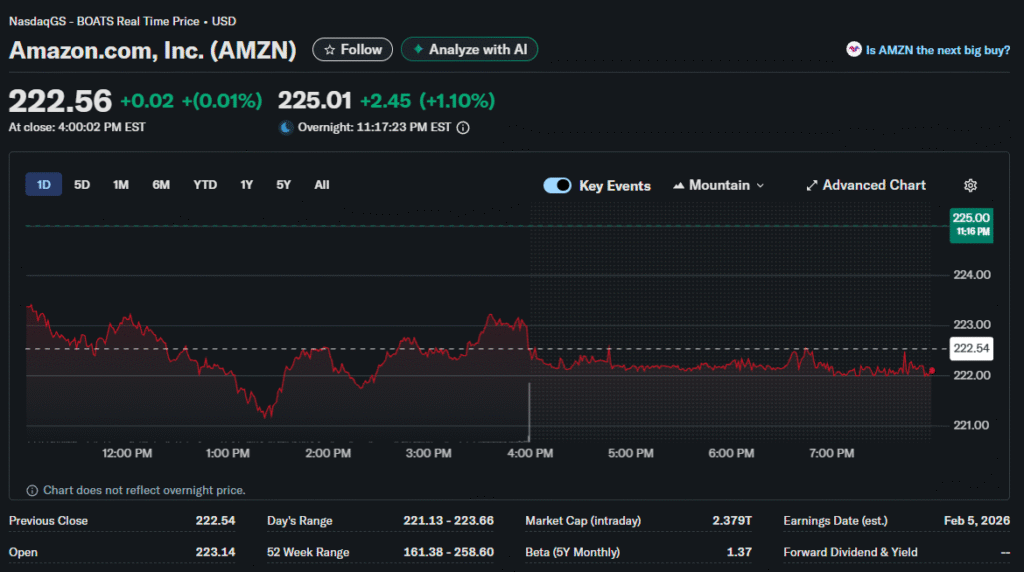Image resolution: width=1024 pixels, height=572 pixels.
Task: Select the 1D time range tab
Action: pos(44,185)
